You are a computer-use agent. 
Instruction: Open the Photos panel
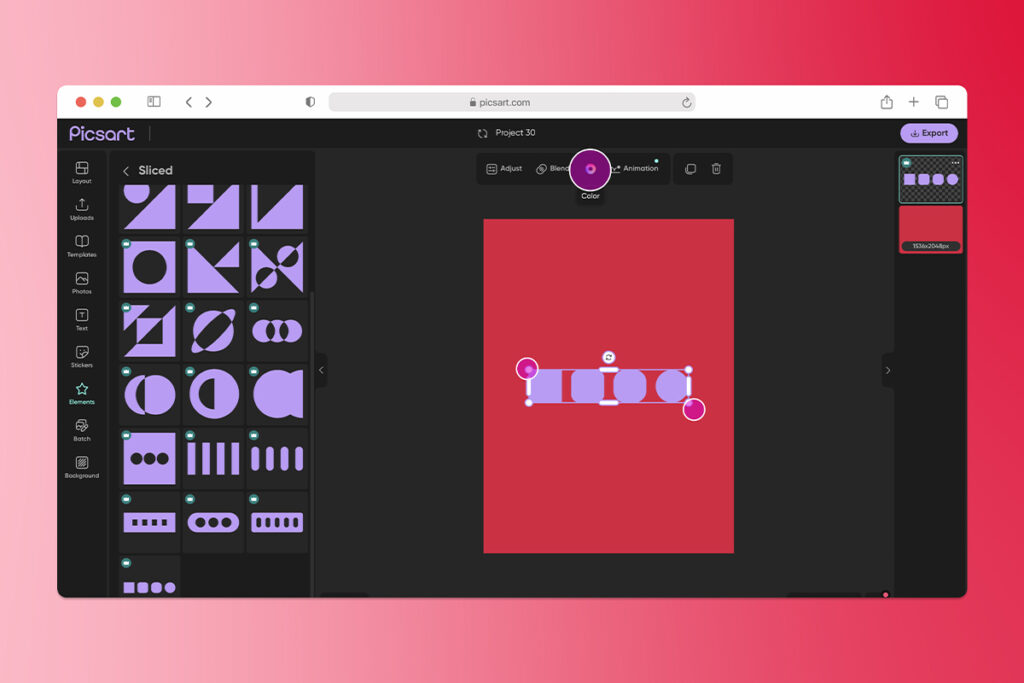[82, 283]
